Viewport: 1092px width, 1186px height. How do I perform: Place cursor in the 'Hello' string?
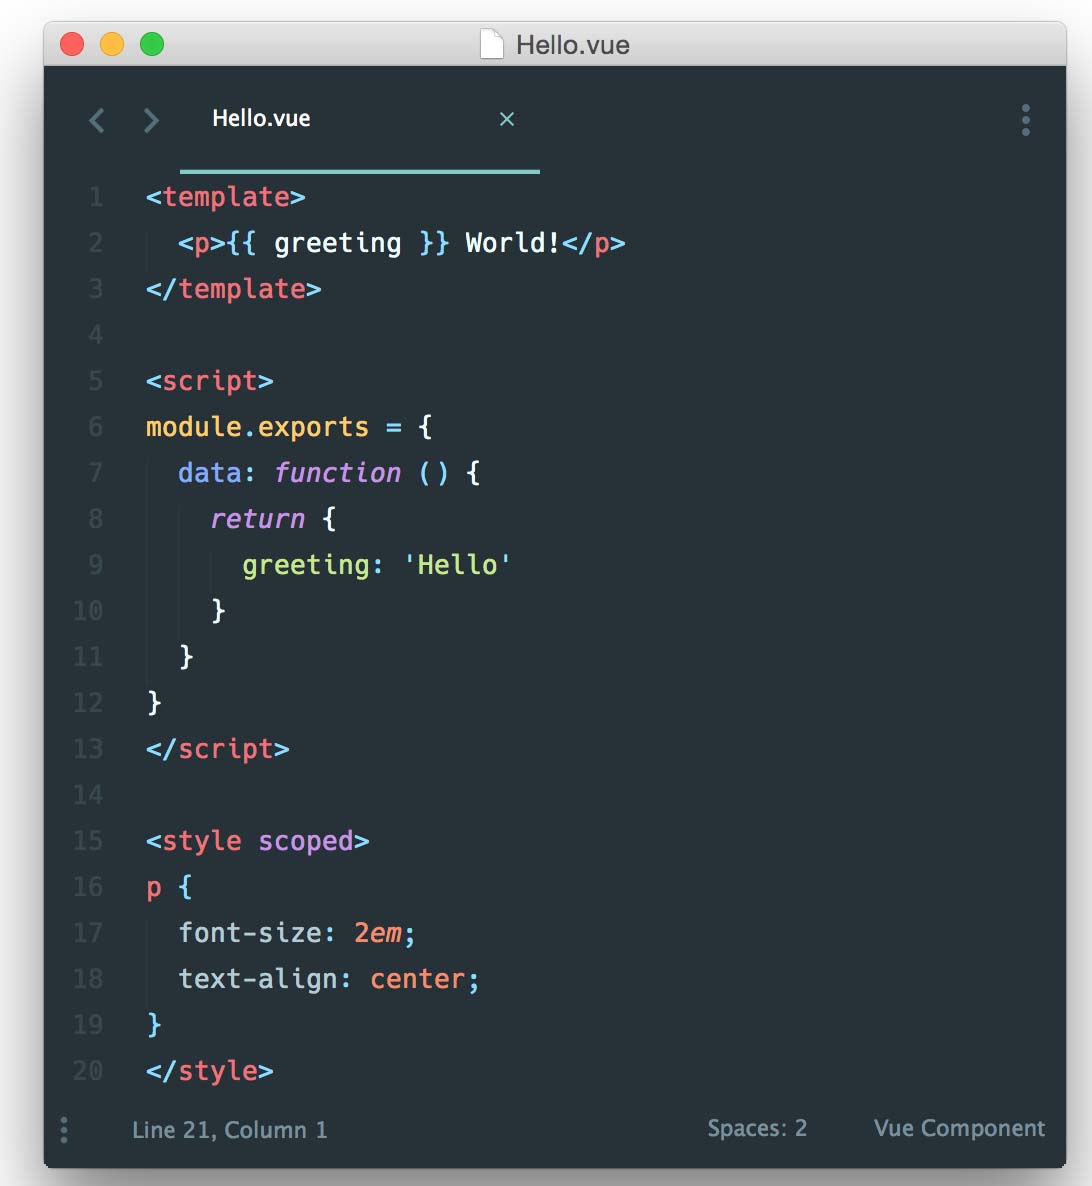click(458, 565)
